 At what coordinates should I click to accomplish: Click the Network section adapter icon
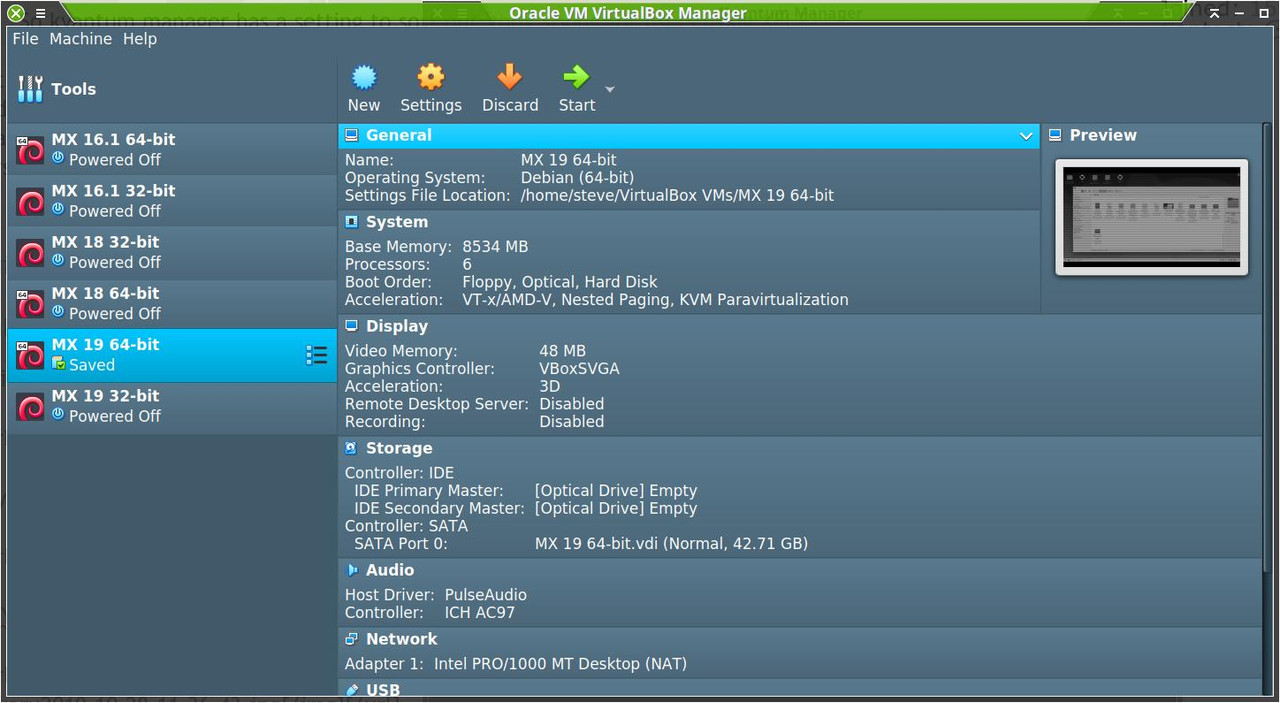tap(352, 639)
